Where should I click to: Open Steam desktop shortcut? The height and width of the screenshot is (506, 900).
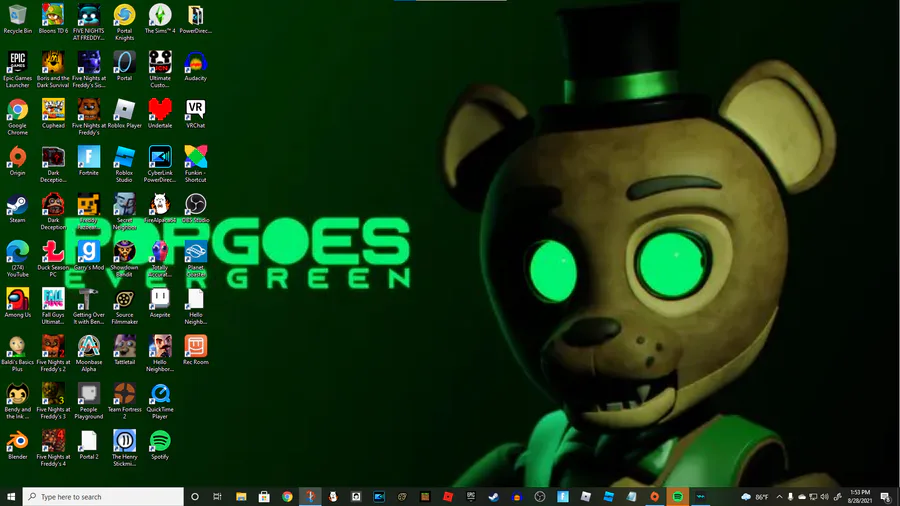[18, 208]
